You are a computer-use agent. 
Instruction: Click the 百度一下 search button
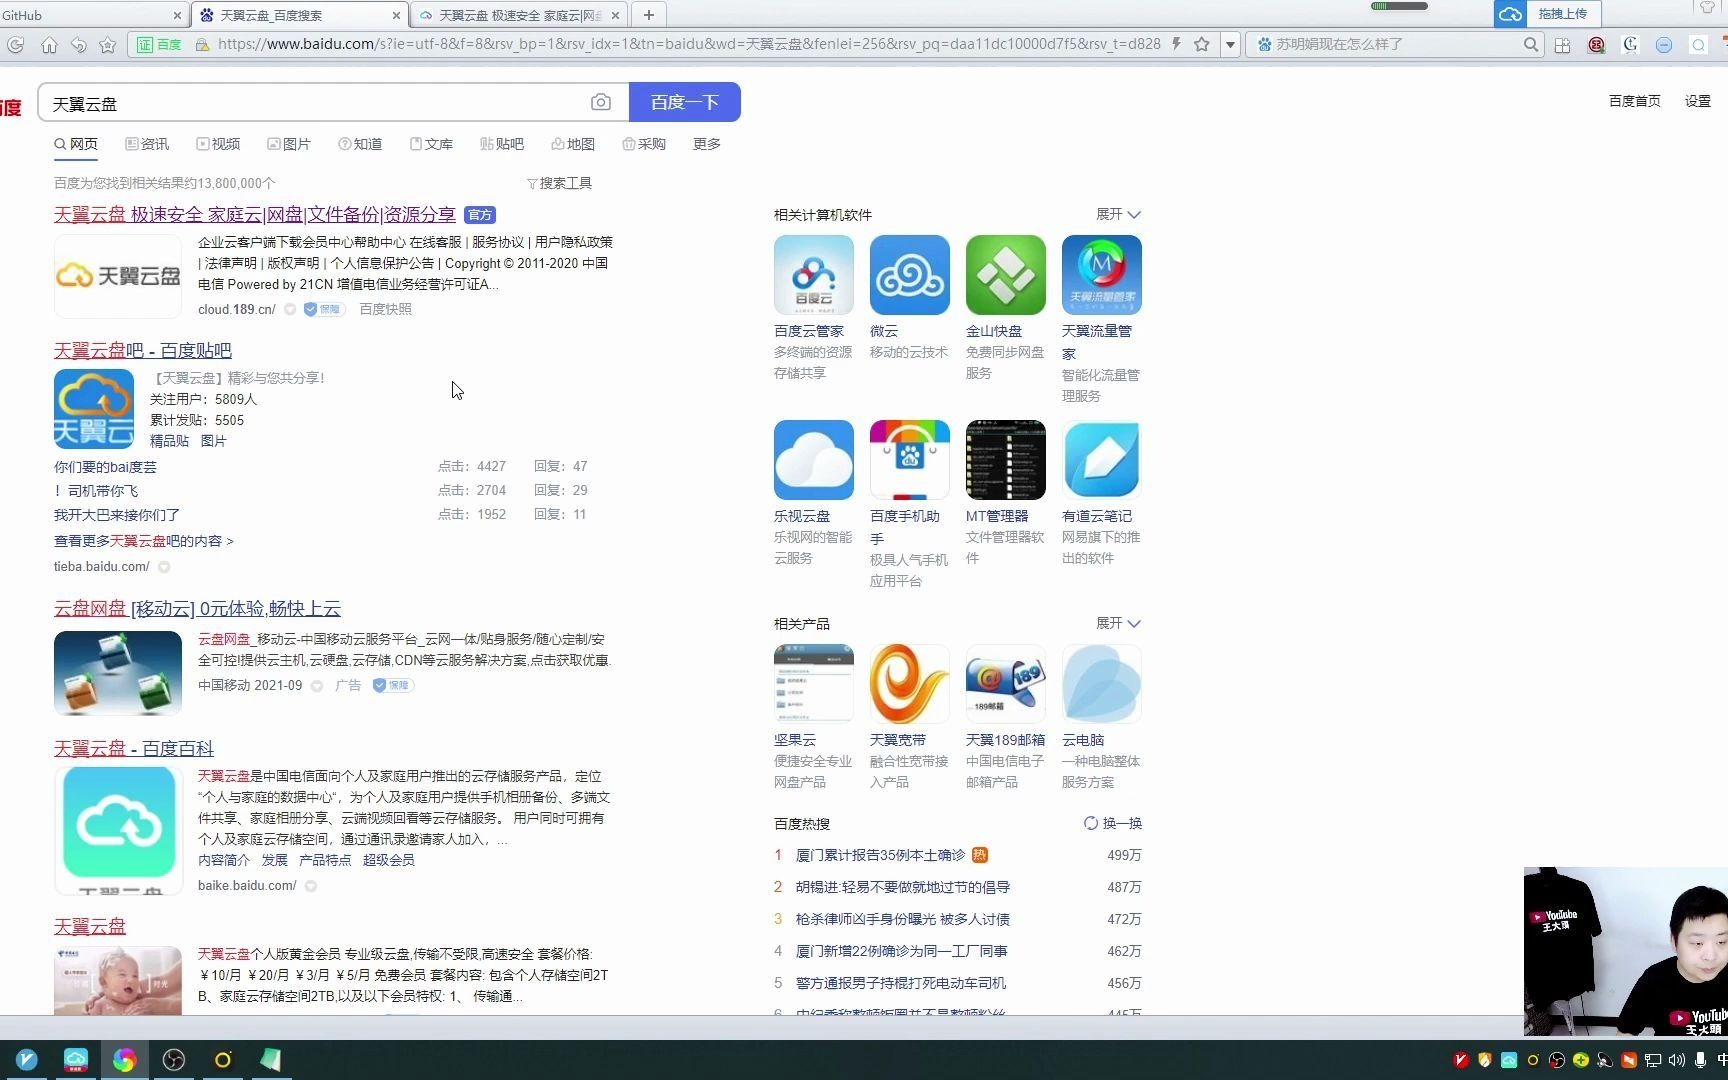point(684,102)
